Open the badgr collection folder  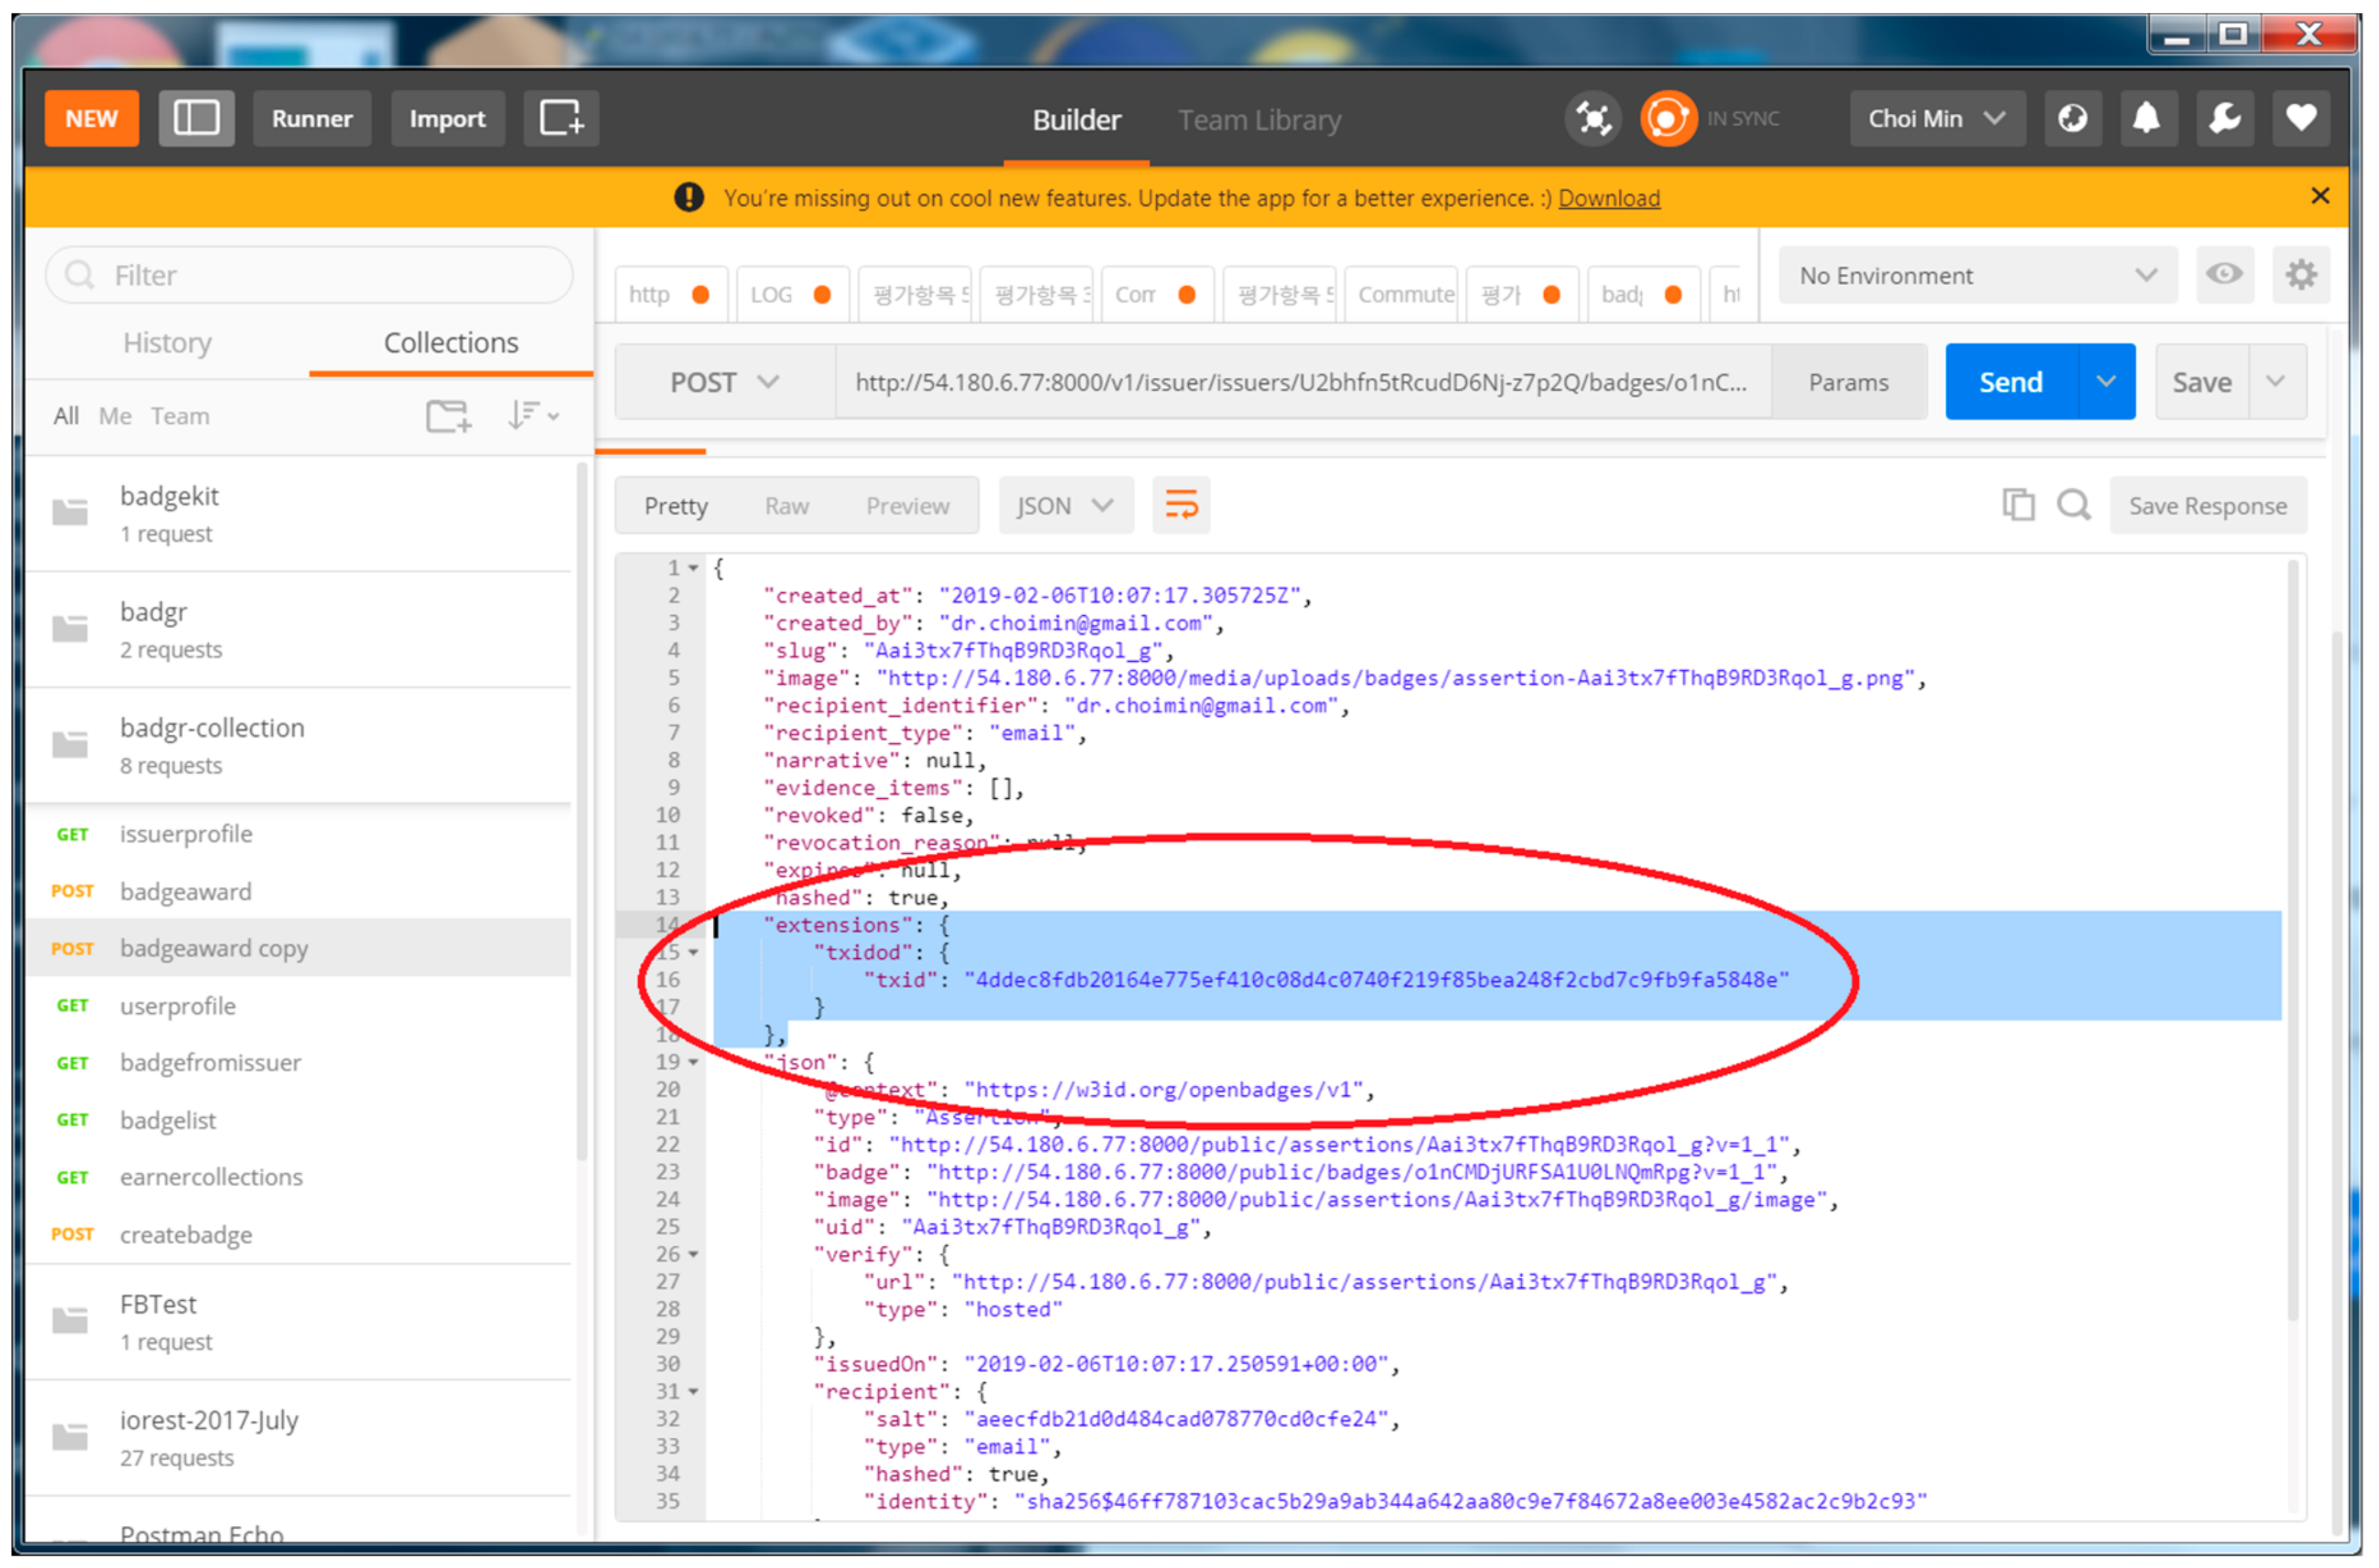pyautogui.click(x=298, y=630)
